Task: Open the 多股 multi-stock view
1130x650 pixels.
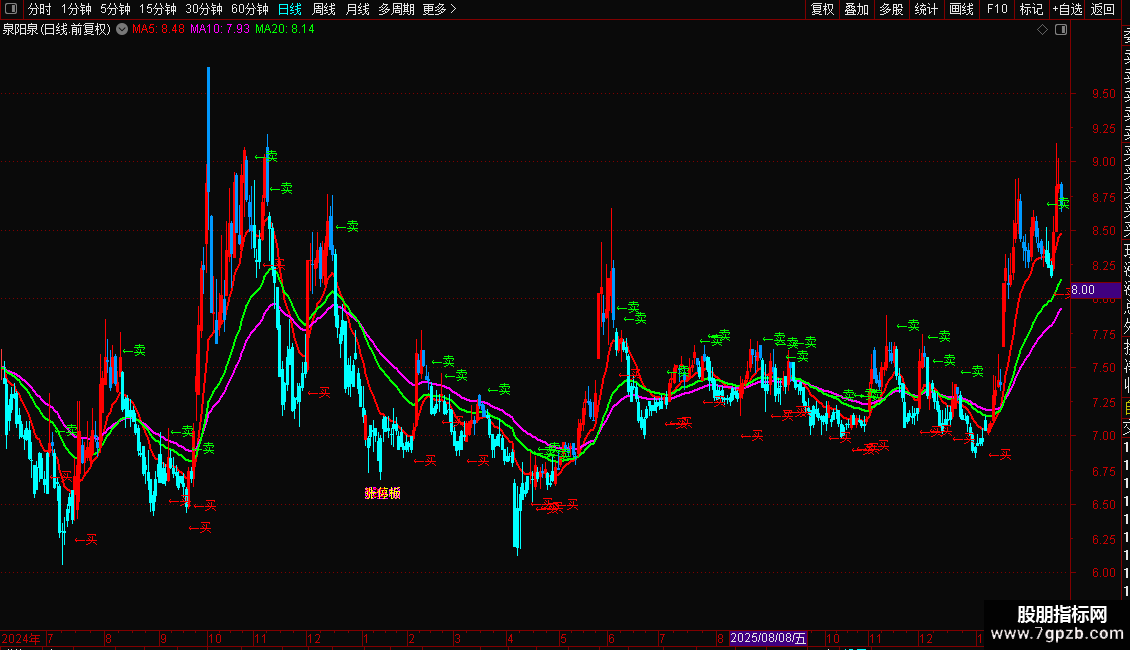Action: coord(891,9)
